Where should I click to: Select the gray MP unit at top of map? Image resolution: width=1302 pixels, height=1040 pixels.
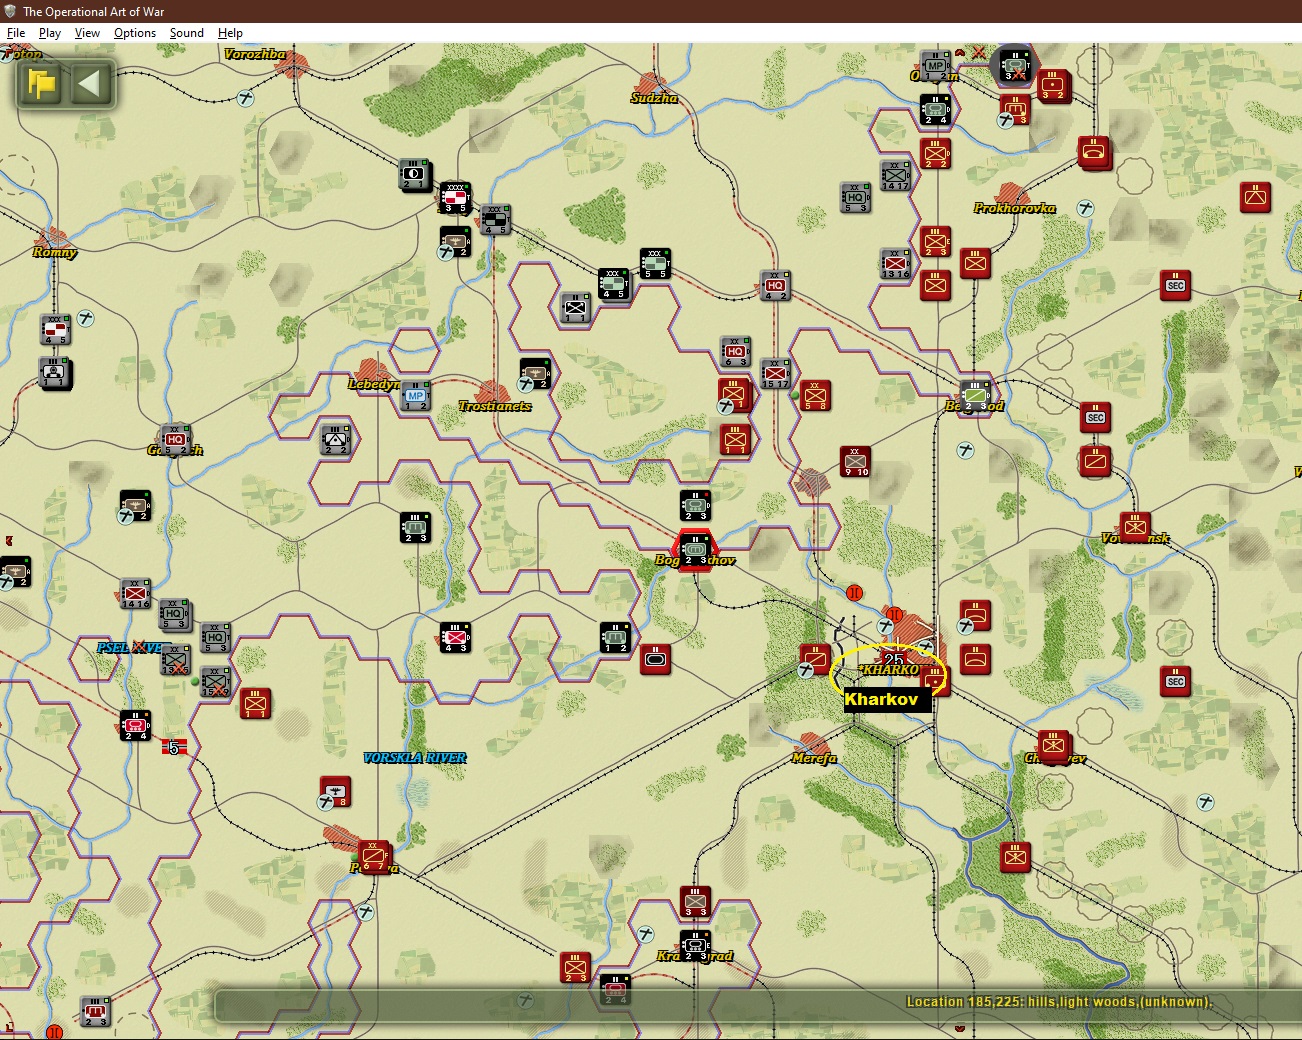pyautogui.click(x=935, y=66)
